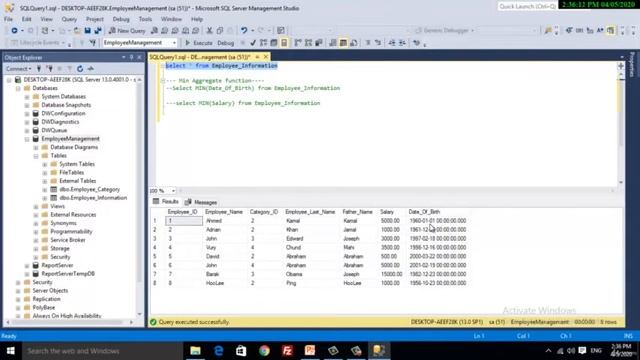640x360 pixels.
Task: Display estimated execution plan icon
Action: [263, 43]
